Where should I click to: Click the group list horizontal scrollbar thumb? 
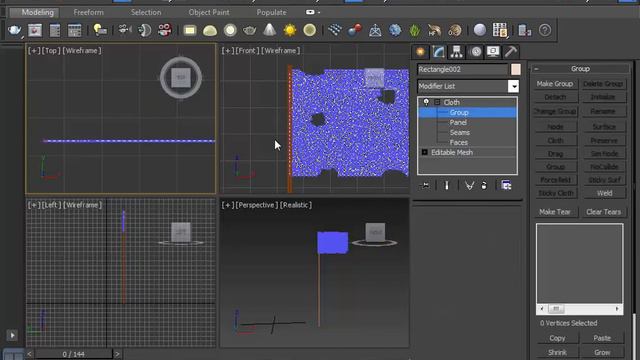pyautogui.click(x=556, y=309)
